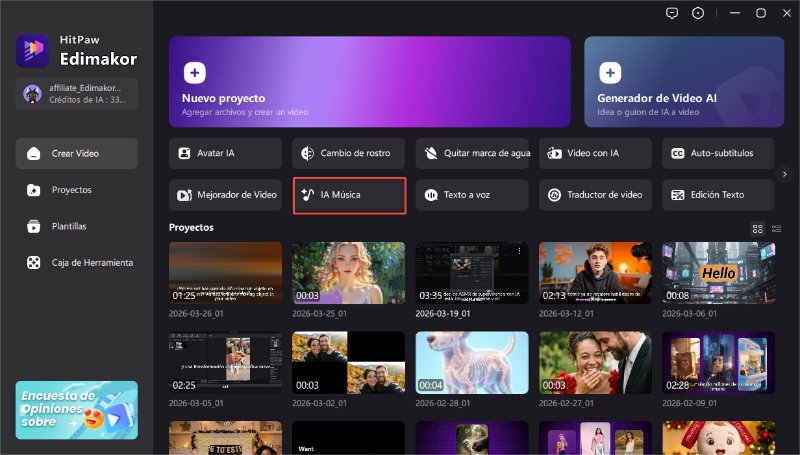Expand more tools with the right chevron
Viewport: 800px width, 455px height.
(x=784, y=174)
